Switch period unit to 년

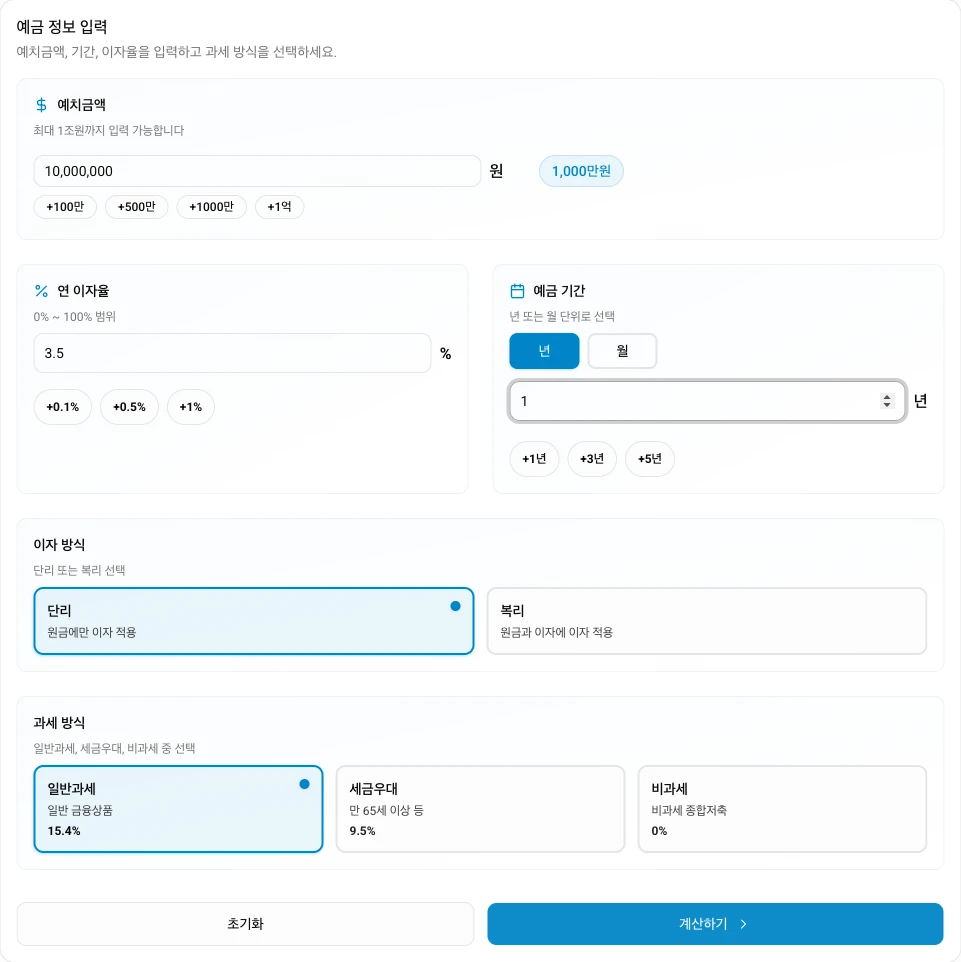pos(544,351)
